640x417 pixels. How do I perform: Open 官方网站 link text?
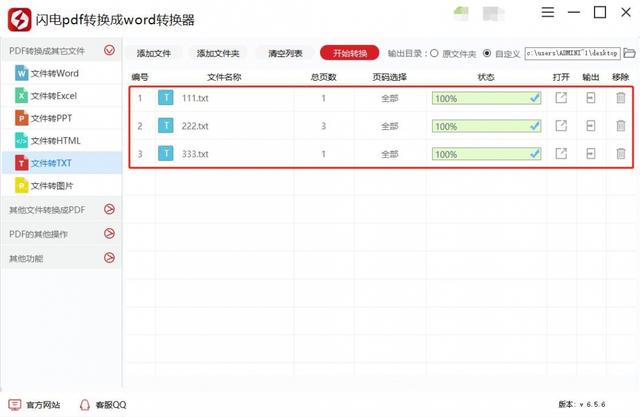[x=43, y=405]
